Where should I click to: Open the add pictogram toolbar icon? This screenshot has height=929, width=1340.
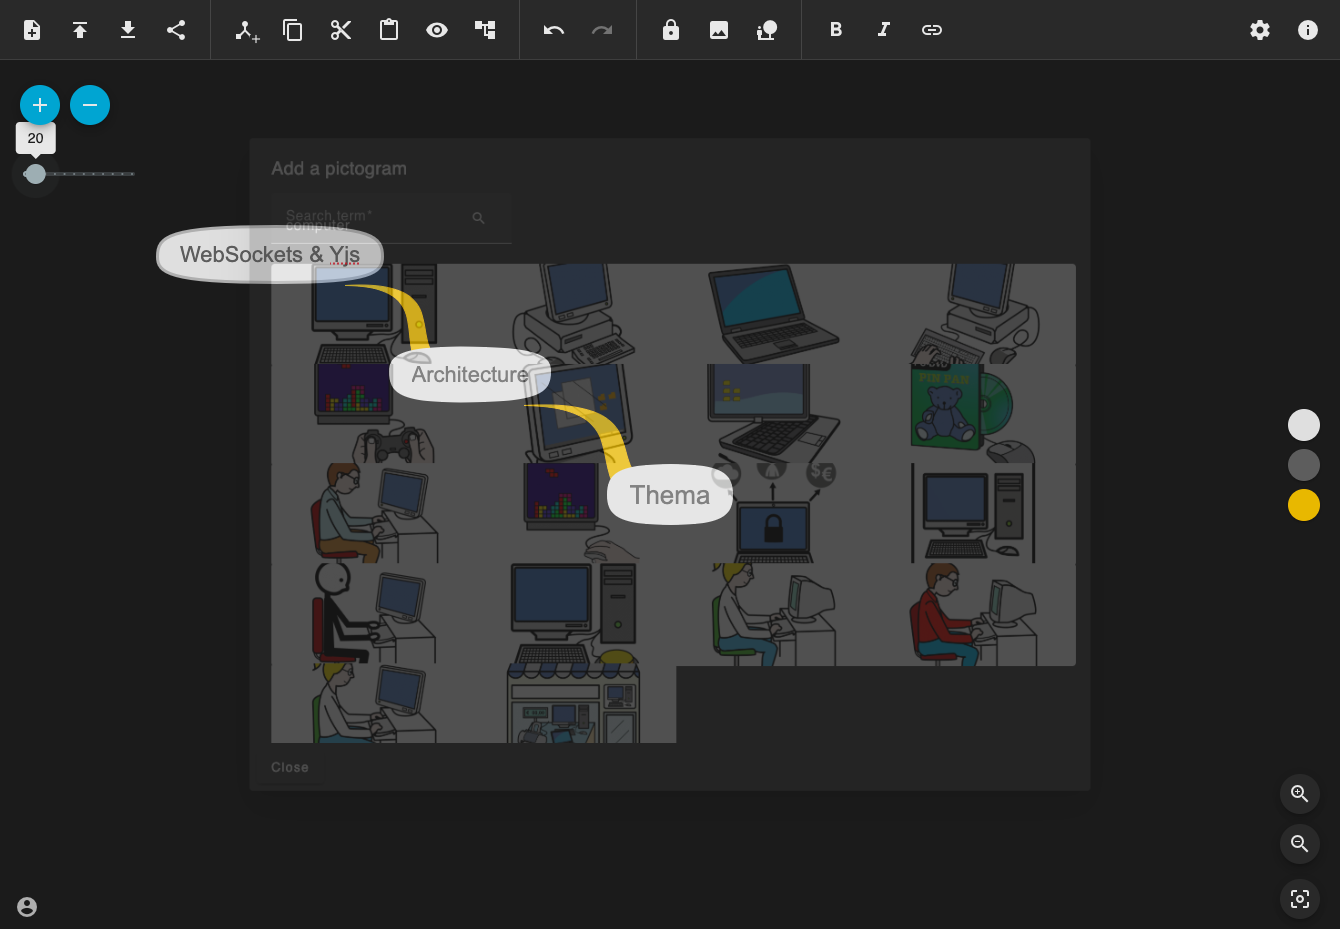pos(767,30)
